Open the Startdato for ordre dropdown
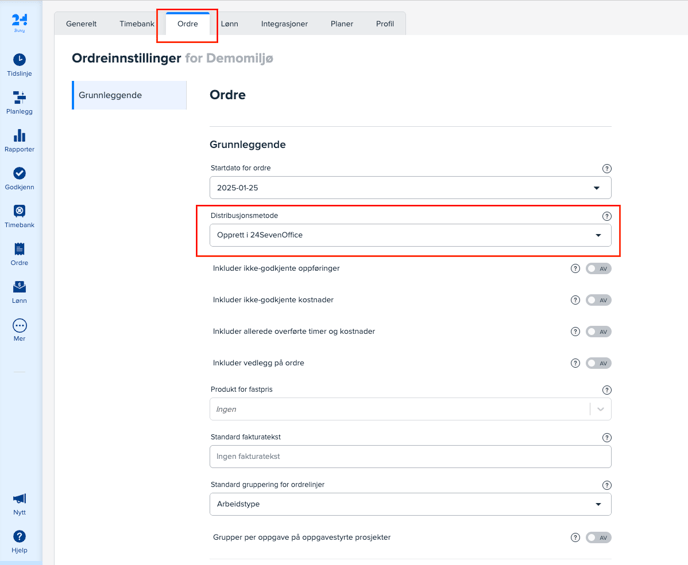Screen dimensions: 688x565 click(x=410, y=188)
